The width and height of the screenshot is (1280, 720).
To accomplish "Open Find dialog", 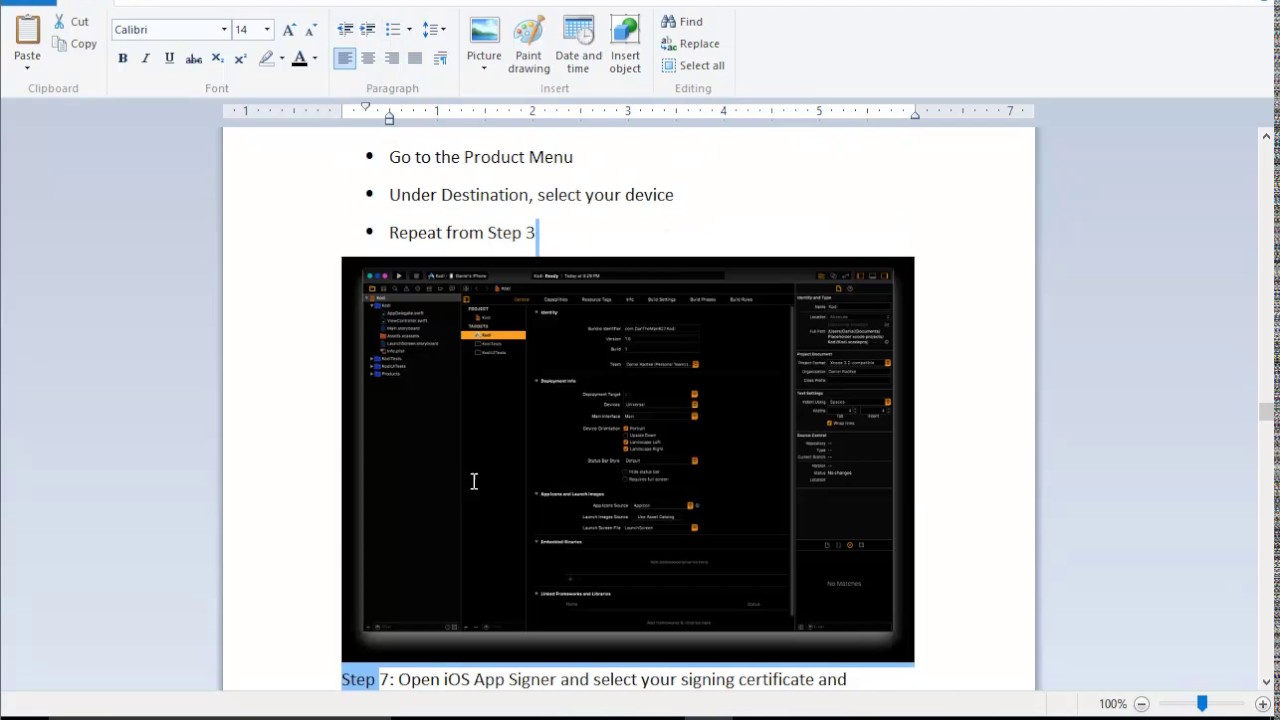I will [682, 21].
